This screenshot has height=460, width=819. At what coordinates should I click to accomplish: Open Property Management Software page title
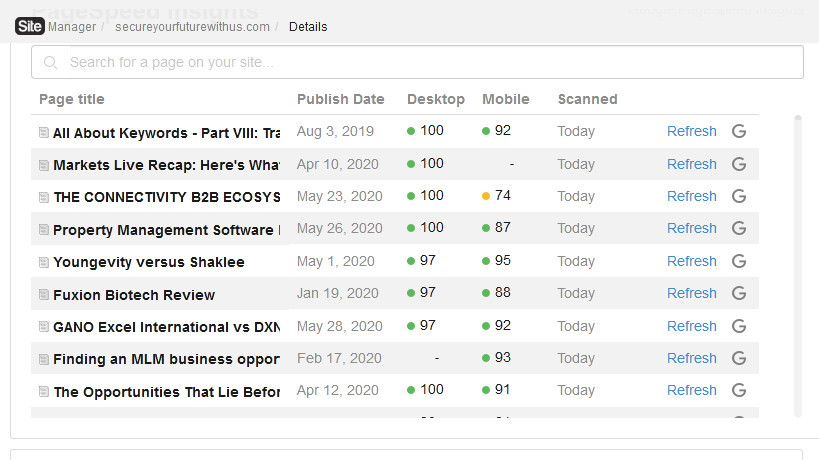[x=167, y=230]
